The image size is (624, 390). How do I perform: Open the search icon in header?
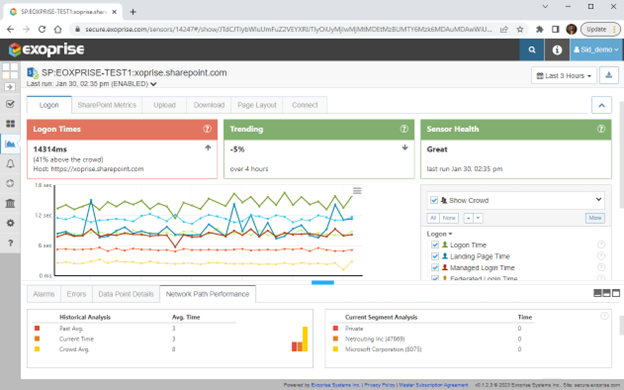point(532,50)
